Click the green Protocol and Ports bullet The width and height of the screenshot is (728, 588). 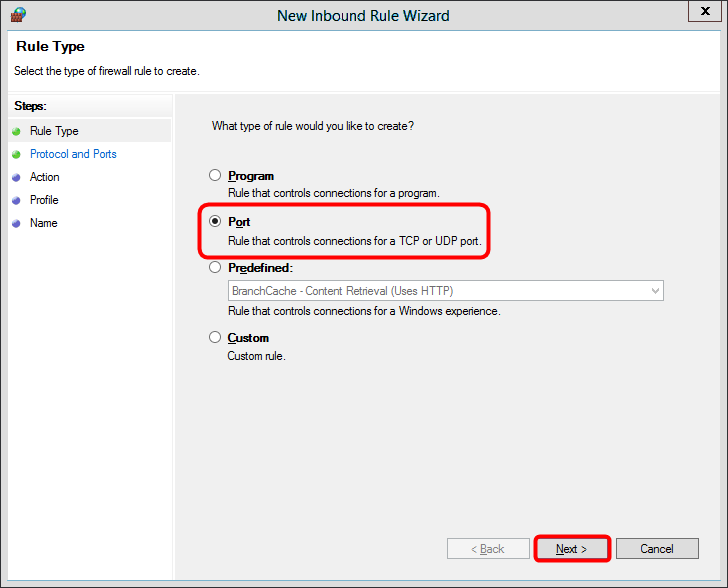click(16, 154)
